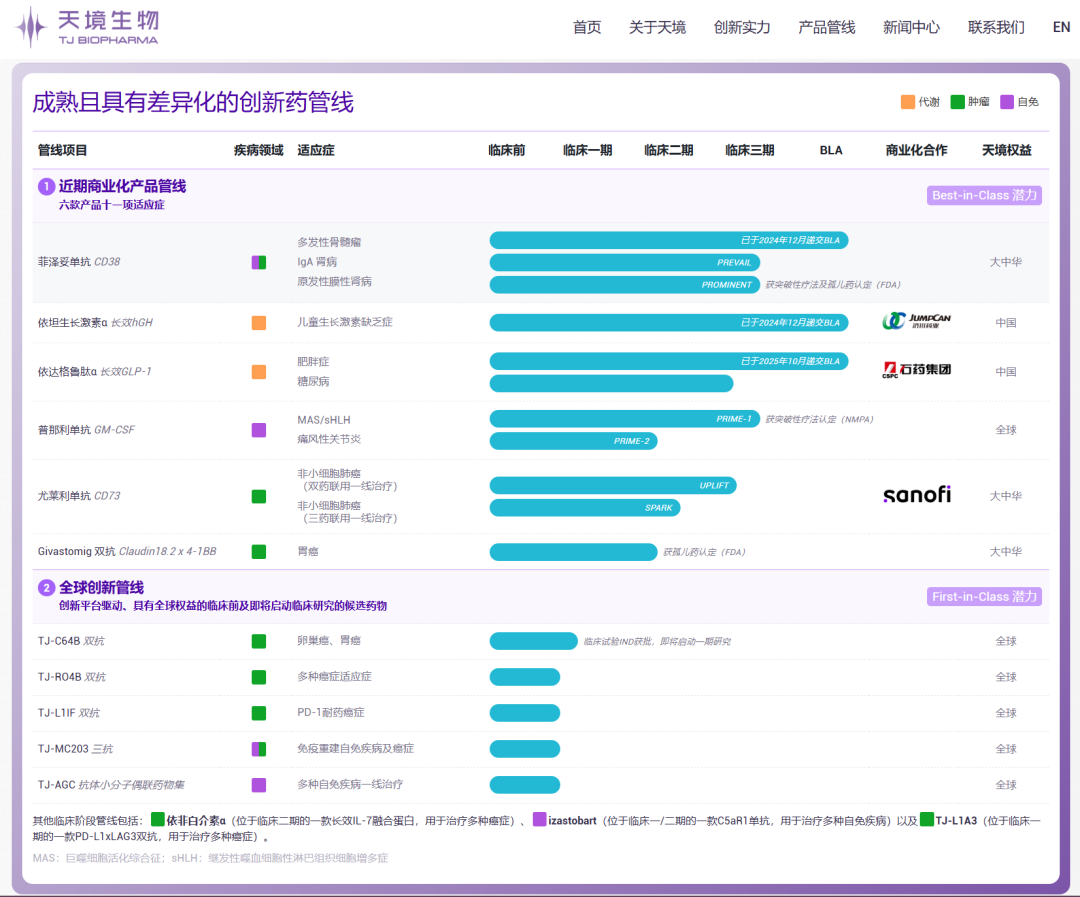Click section number 2 circle badge
This screenshot has width=1080, height=897.
point(46,588)
